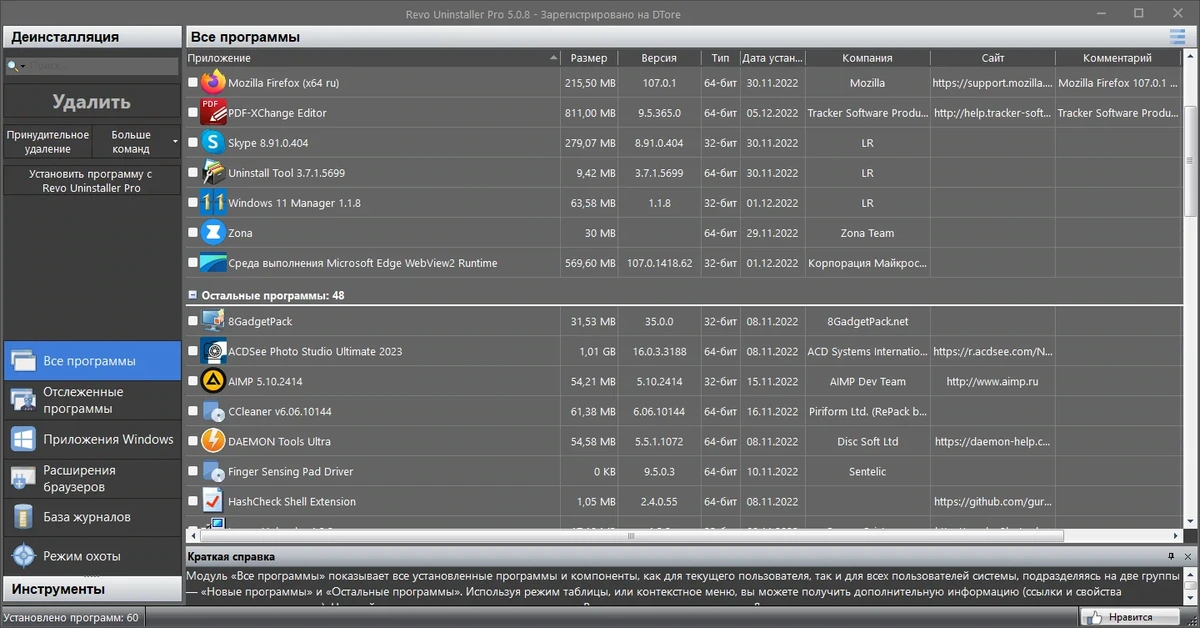Viewport: 1200px width, 628px height.
Task: Click the Удалить button
Action: [x=92, y=102]
